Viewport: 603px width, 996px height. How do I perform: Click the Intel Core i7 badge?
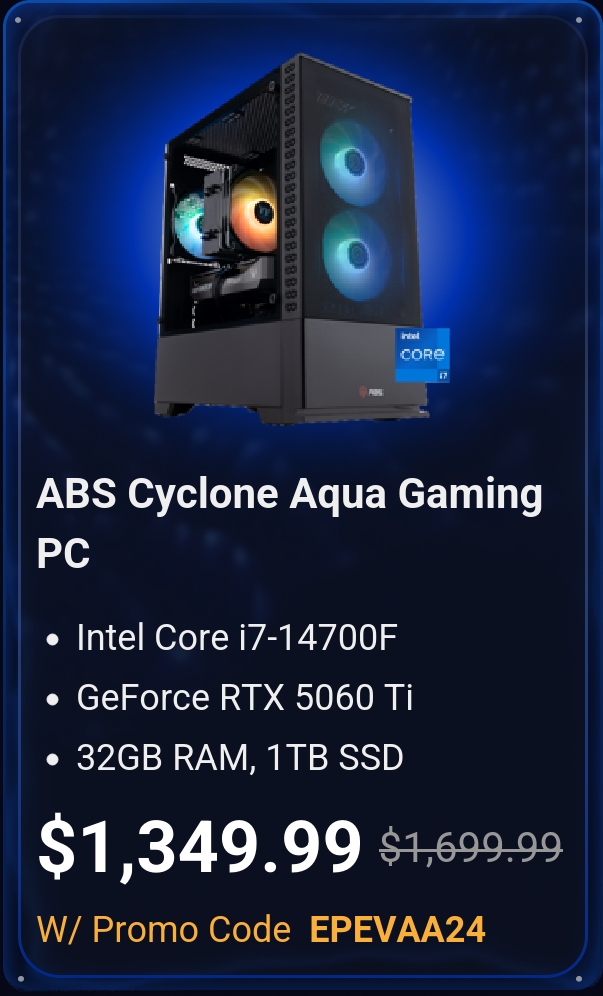(x=422, y=355)
